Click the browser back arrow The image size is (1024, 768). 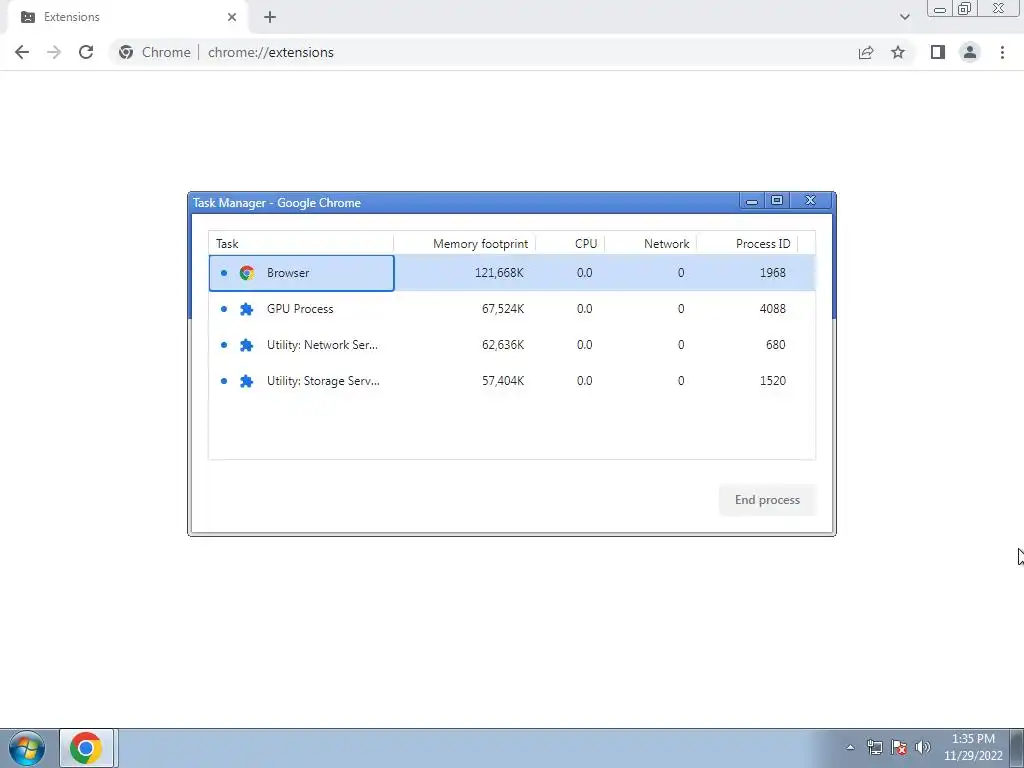22,52
